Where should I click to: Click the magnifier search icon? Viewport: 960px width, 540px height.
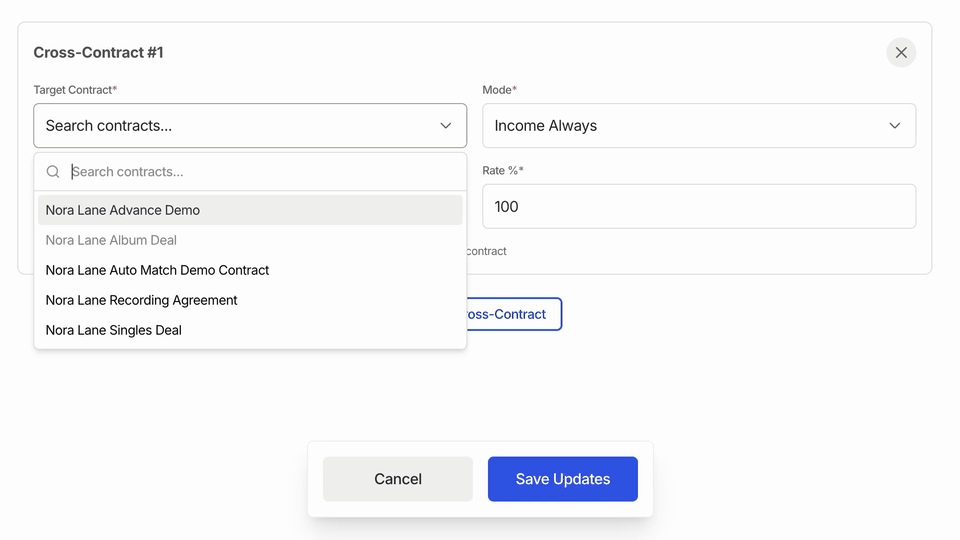pos(53,172)
